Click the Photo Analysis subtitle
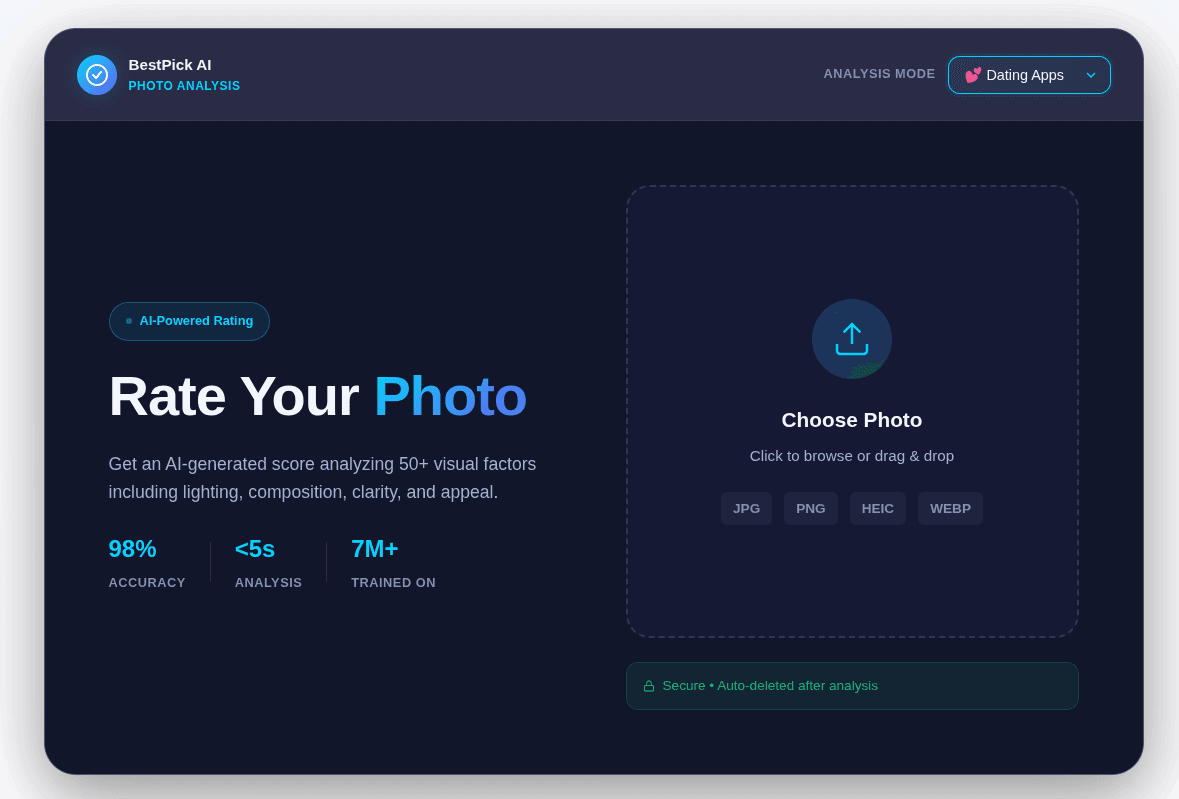The width and height of the screenshot is (1179, 799). tap(184, 86)
